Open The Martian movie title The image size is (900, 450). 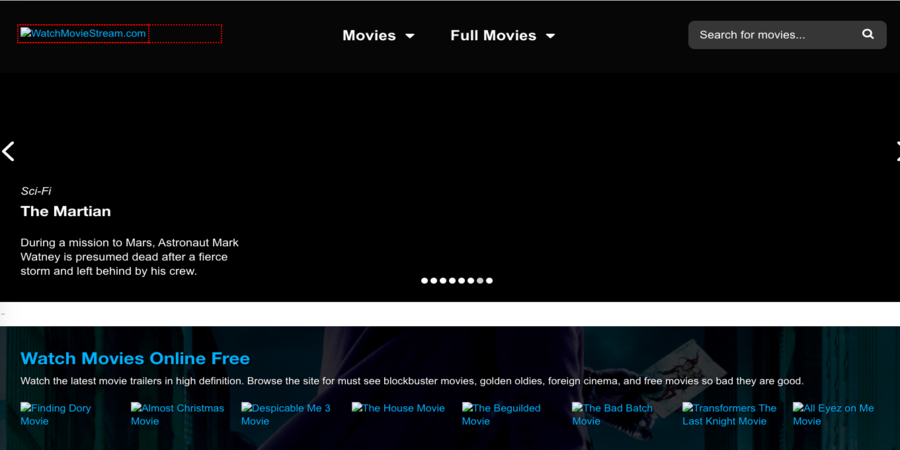point(66,211)
